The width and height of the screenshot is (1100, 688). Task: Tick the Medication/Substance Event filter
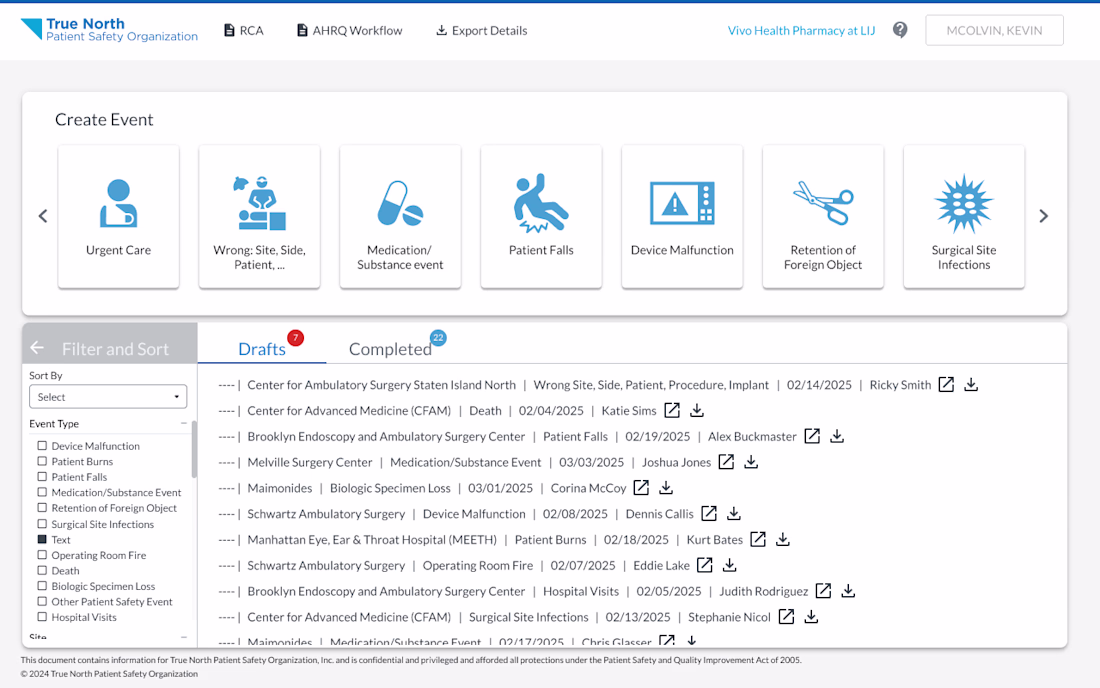point(42,492)
